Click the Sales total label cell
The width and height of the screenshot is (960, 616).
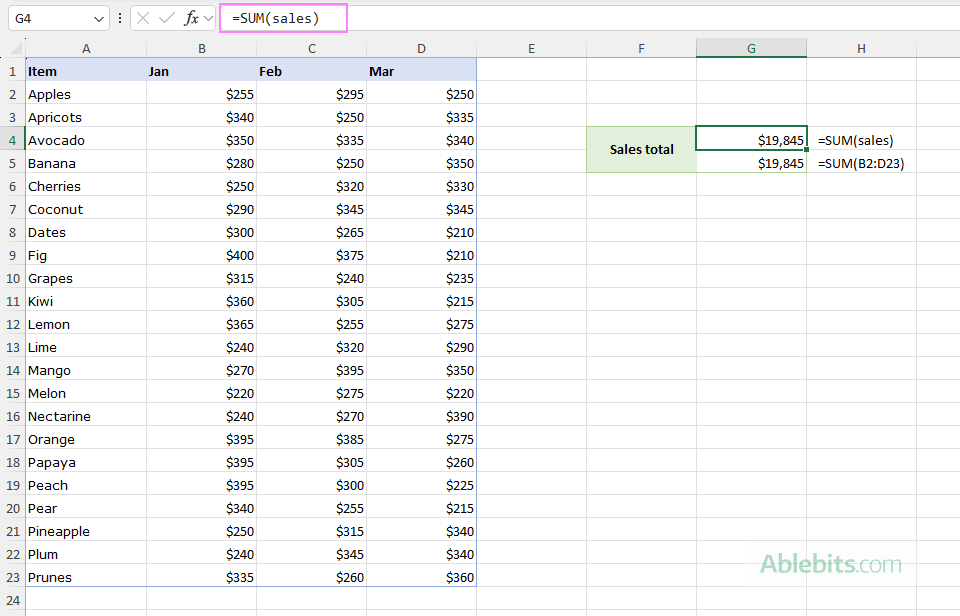[641, 150]
